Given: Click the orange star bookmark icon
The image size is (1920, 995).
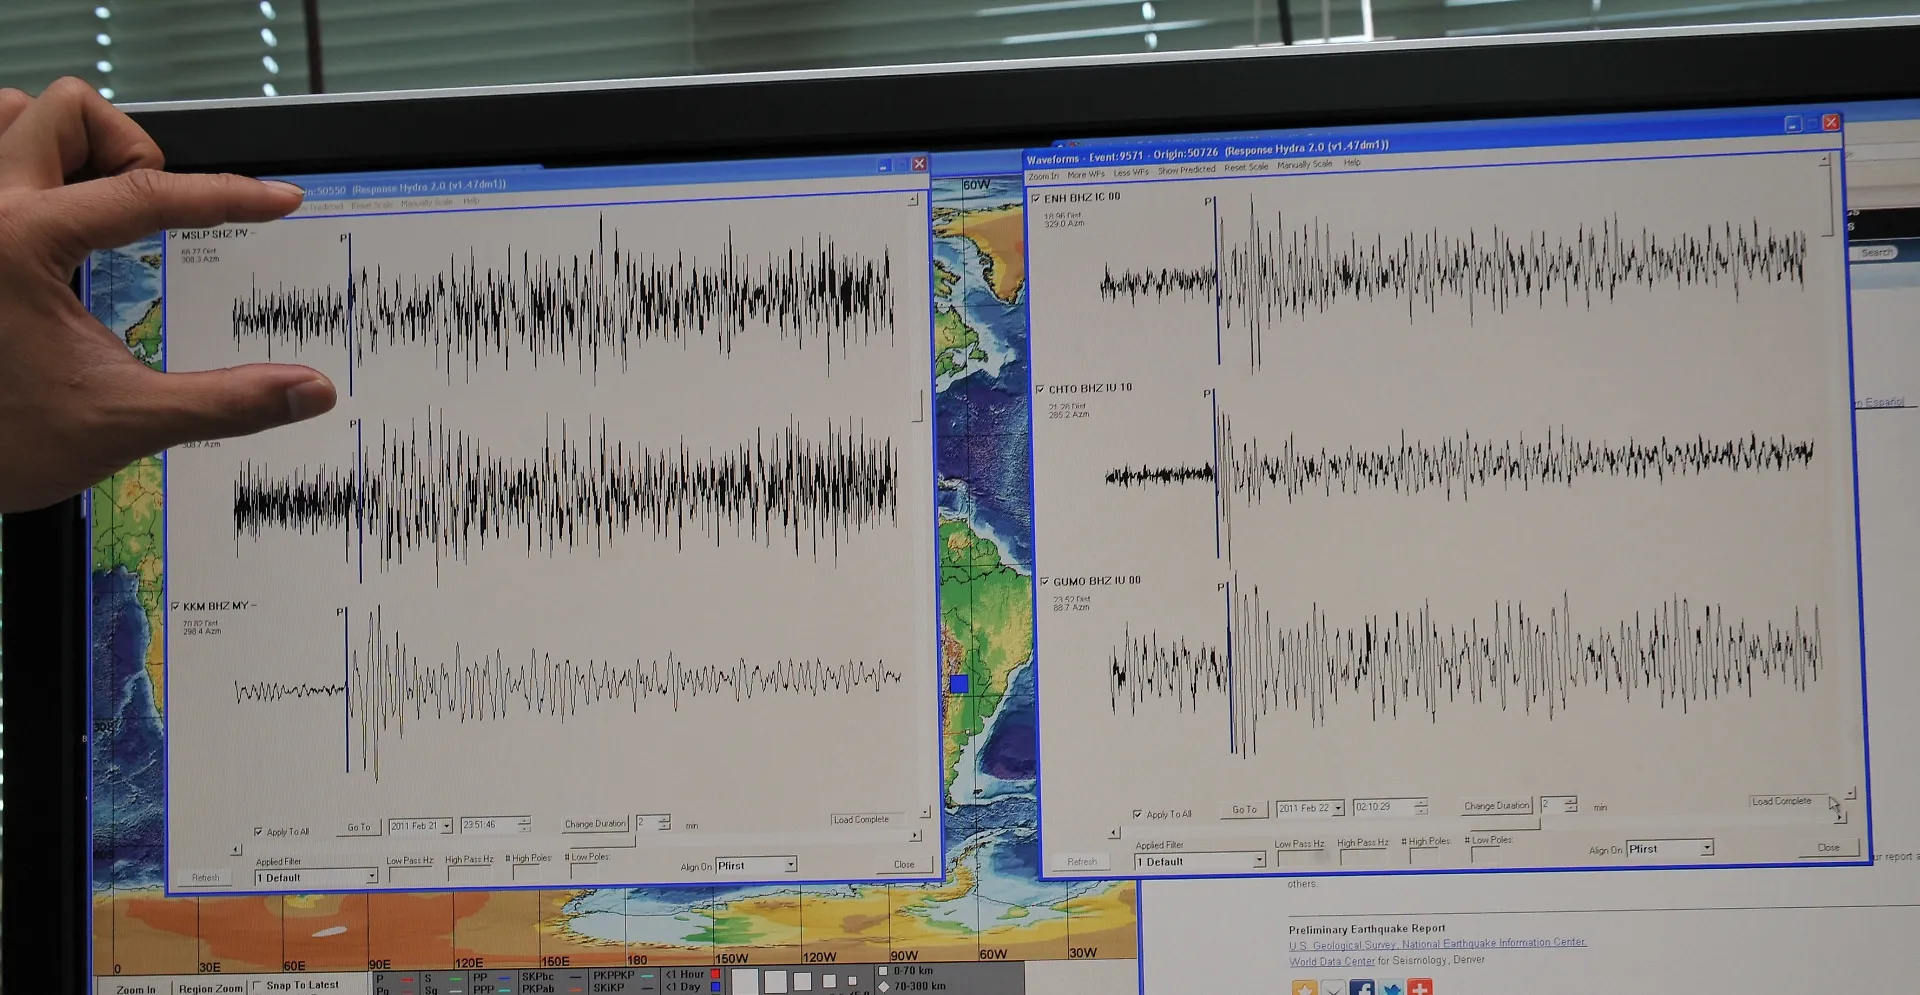Looking at the screenshot, I should (1304, 988).
